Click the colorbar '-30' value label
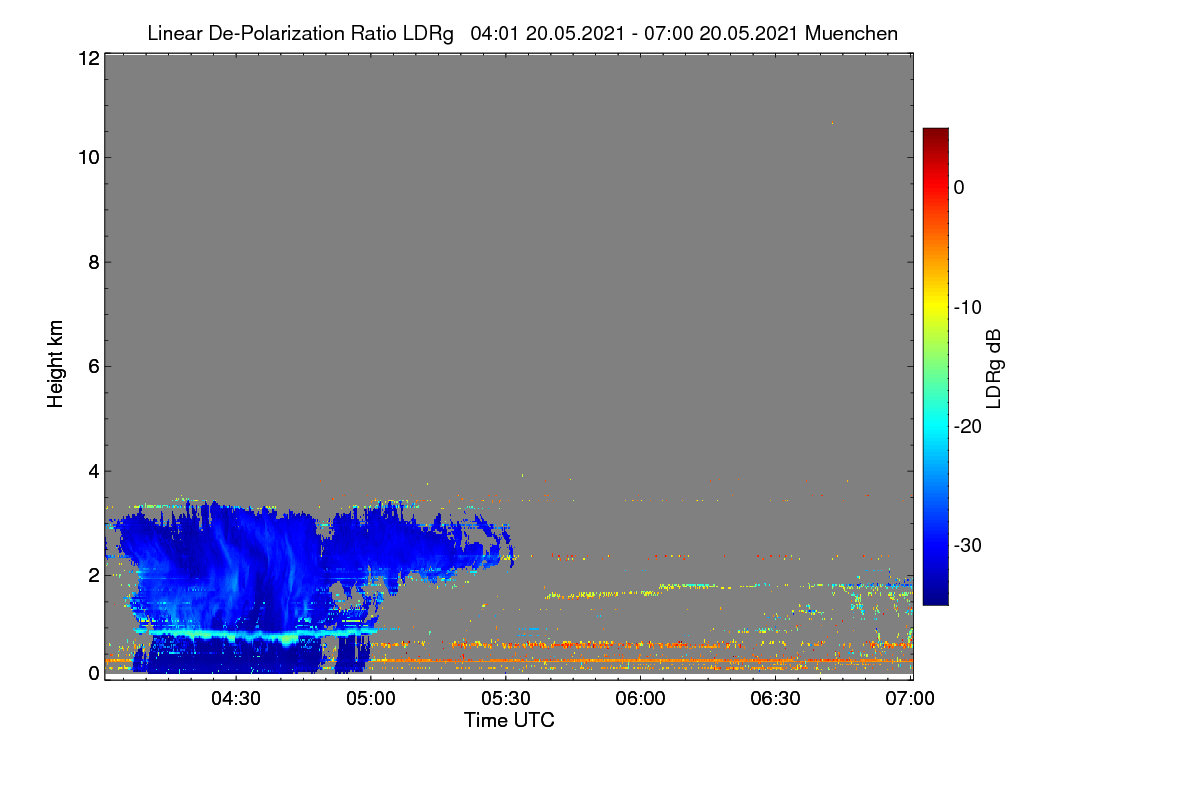This screenshot has height=800, width=1200. tap(968, 546)
